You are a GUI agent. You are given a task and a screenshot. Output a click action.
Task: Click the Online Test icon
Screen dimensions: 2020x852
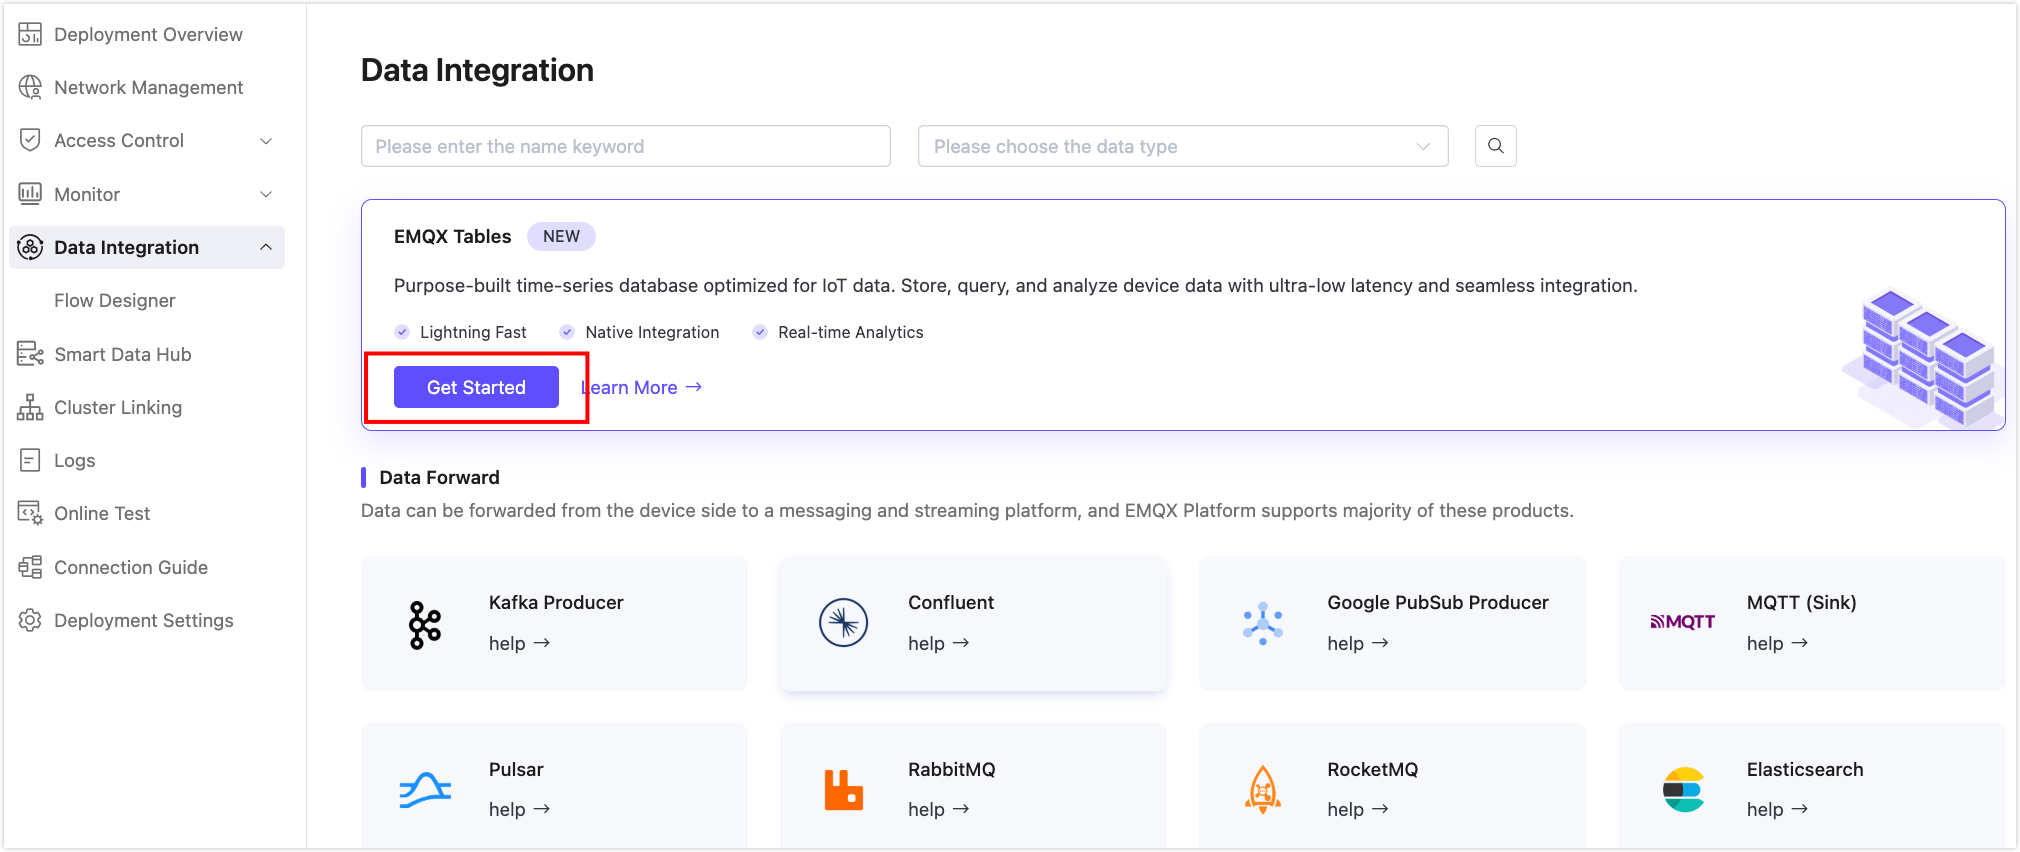[x=30, y=513]
